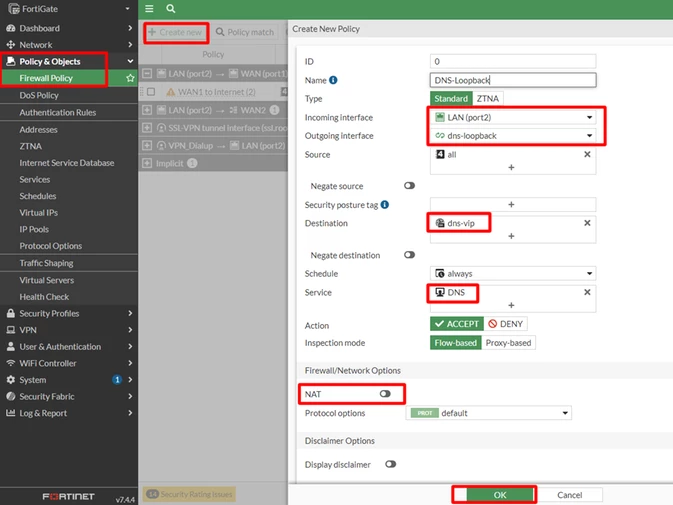Click the Firewall Policy favorite star

[x=130, y=78]
